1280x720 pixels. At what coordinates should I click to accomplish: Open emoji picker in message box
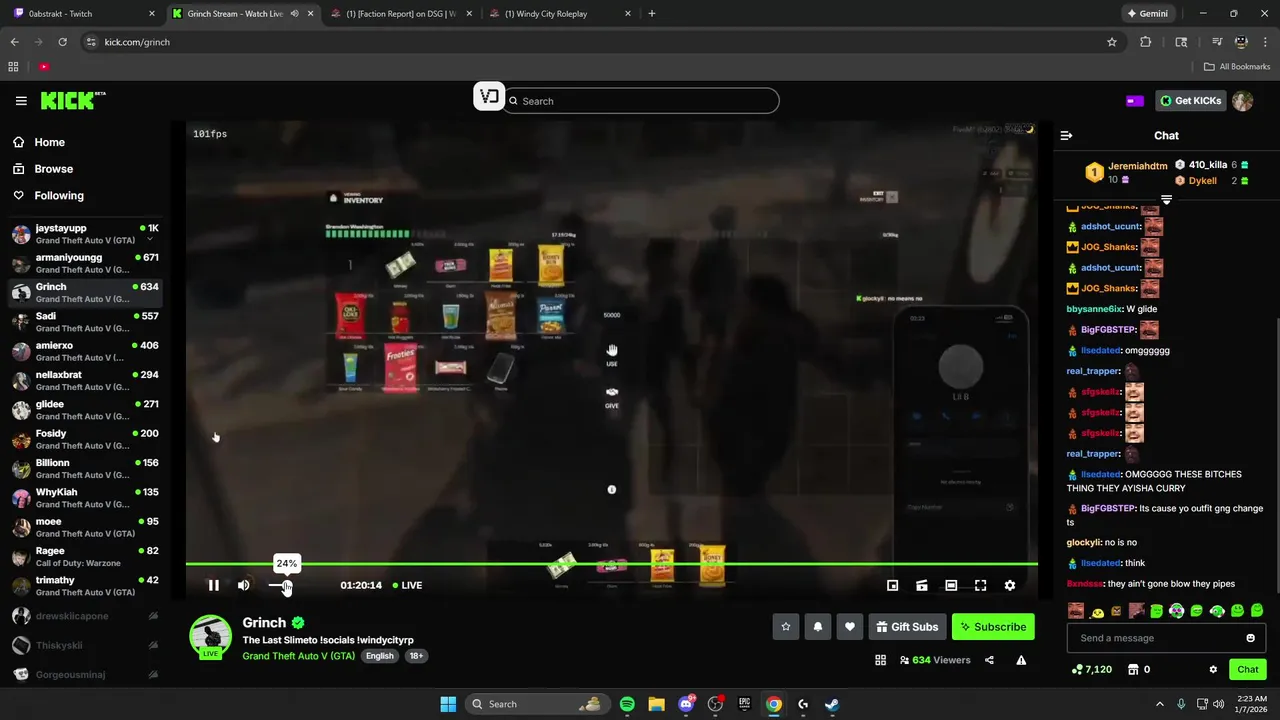[1250, 638]
